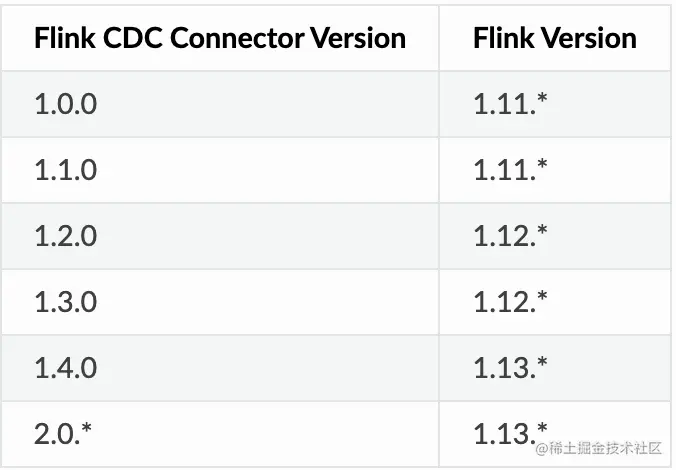Select the 1.2.0 connector version cell
Image resolution: width=676 pixels, height=470 pixels.
[x=66, y=236]
